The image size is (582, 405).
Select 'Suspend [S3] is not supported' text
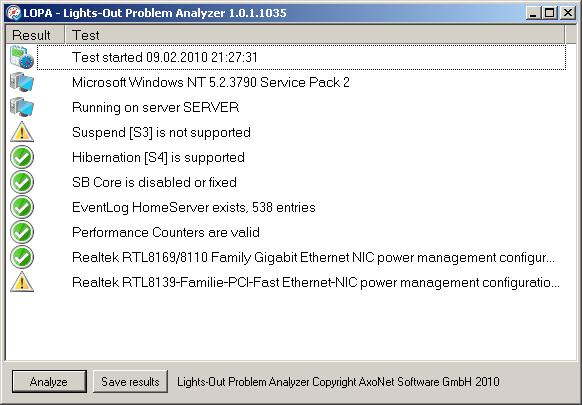tap(161, 132)
